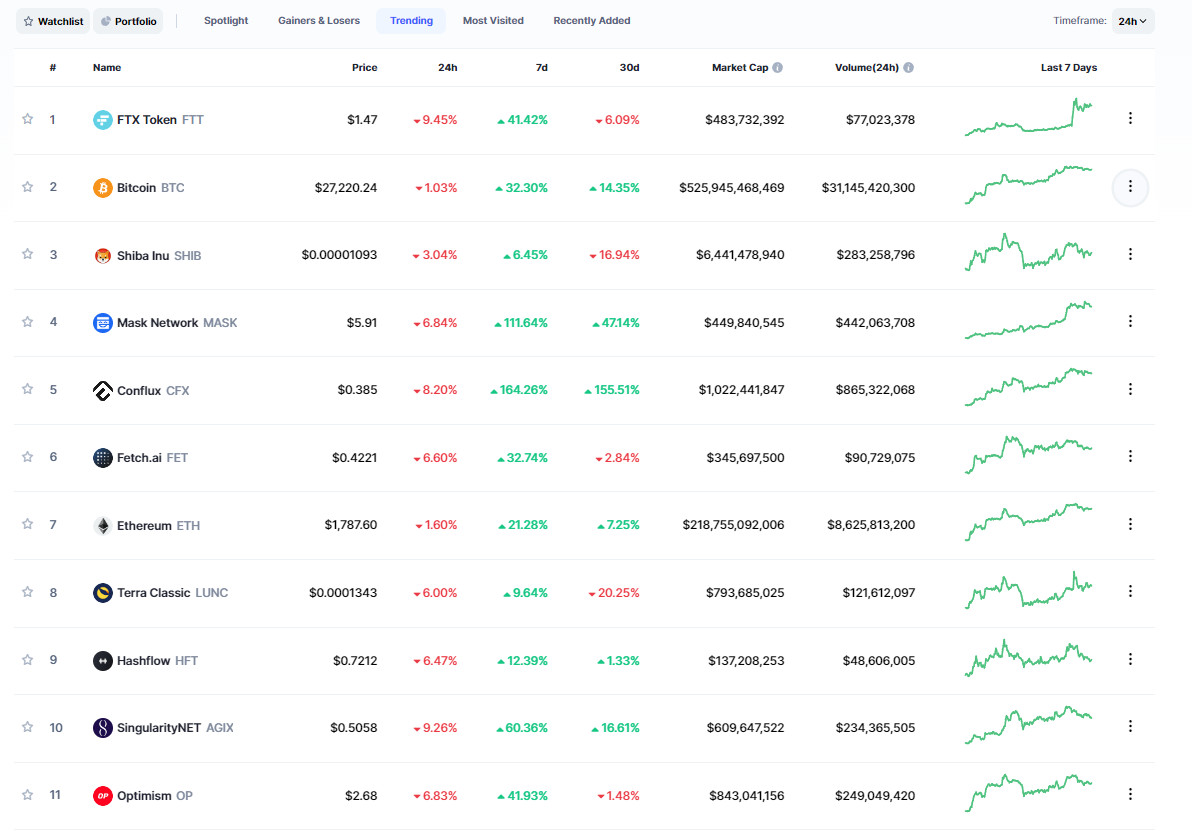Switch to the Gainers & Losers tab
Screen dimensions: 1192x837
(319, 21)
